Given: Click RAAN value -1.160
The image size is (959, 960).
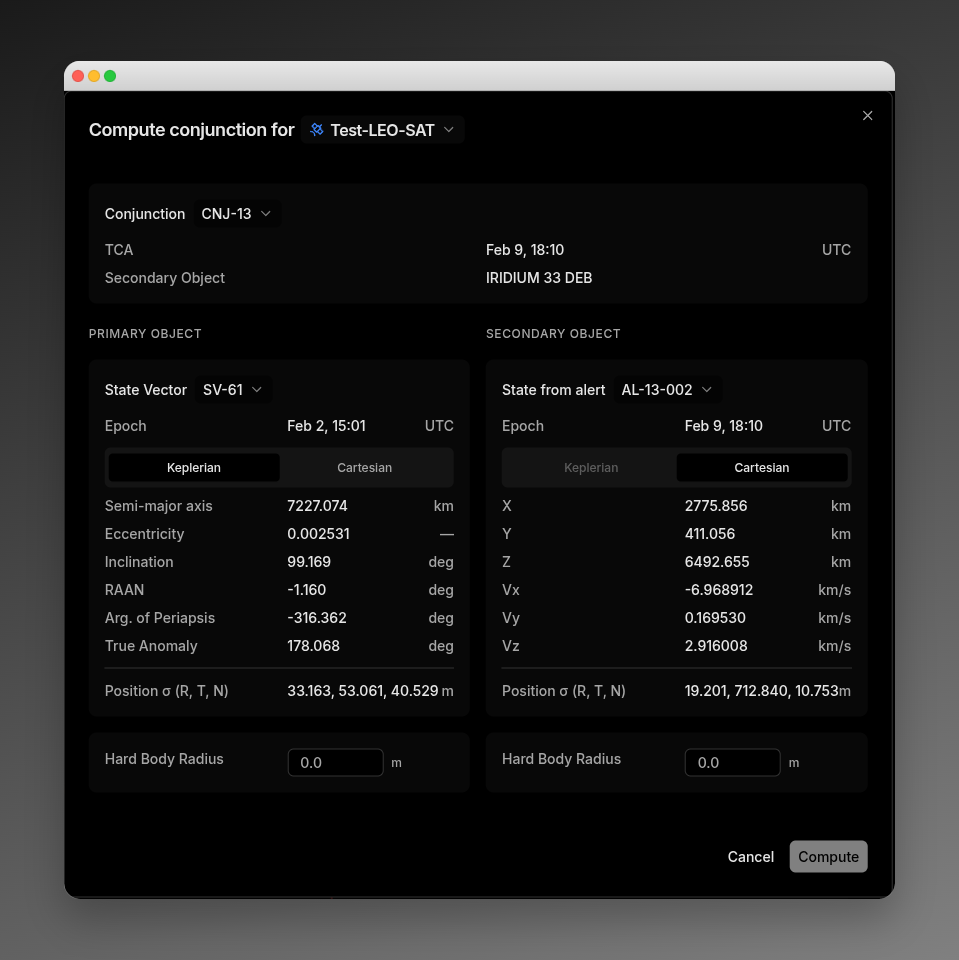Looking at the screenshot, I should [x=307, y=590].
